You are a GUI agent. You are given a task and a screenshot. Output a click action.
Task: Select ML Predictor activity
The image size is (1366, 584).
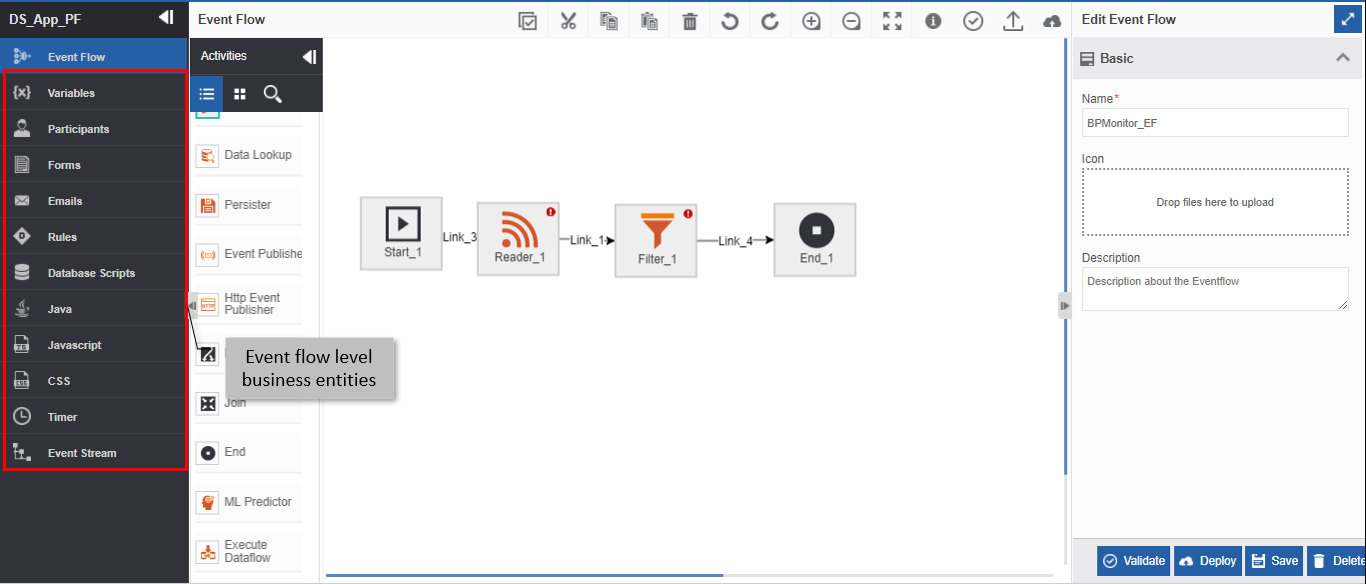tap(246, 502)
